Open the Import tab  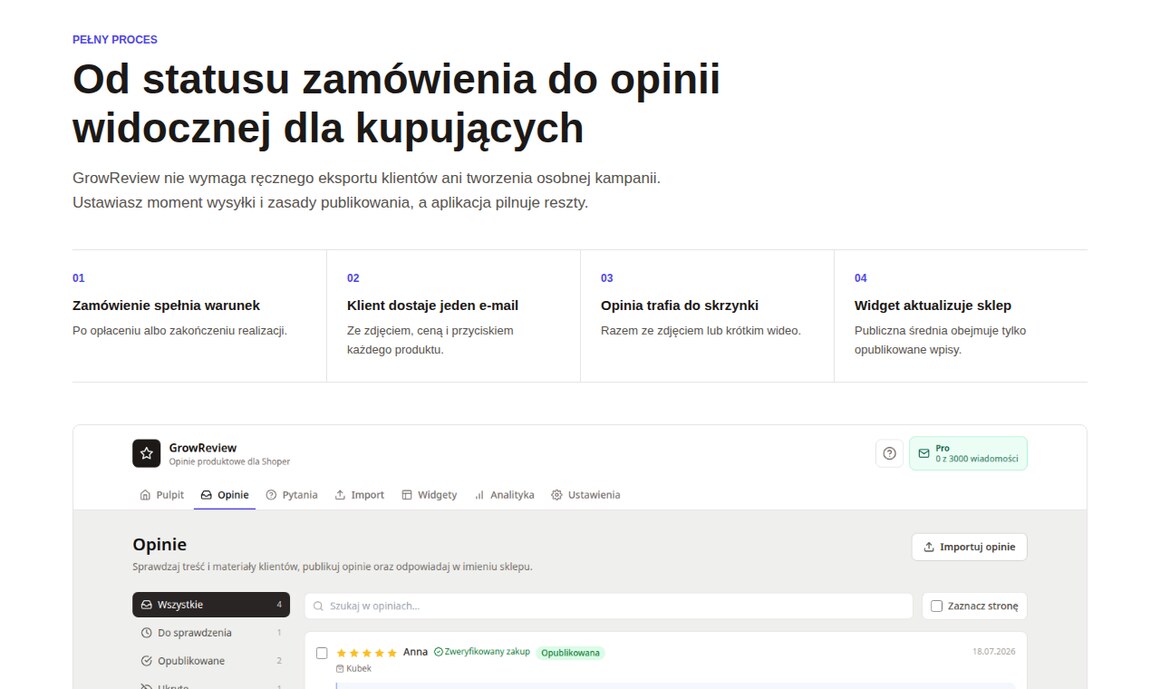pyautogui.click(x=359, y=495)
